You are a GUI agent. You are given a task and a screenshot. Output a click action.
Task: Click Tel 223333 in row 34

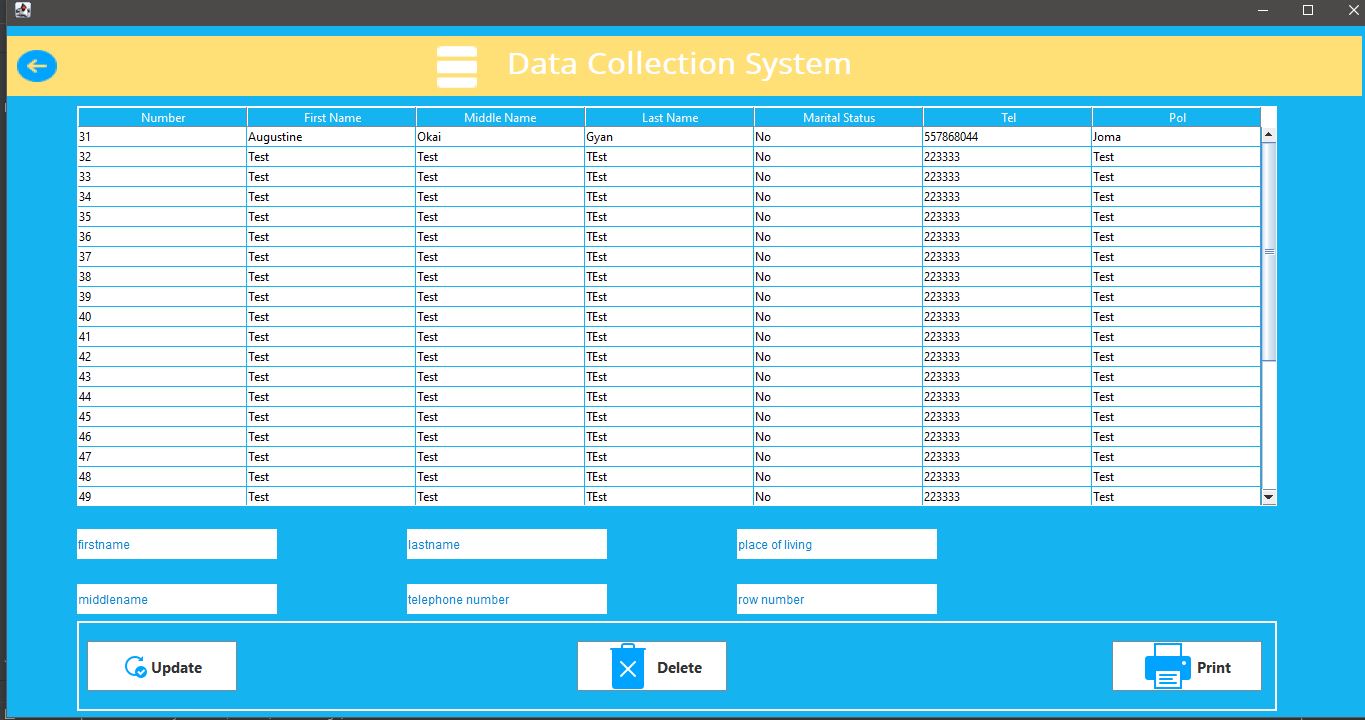(x=1007, y=197)
